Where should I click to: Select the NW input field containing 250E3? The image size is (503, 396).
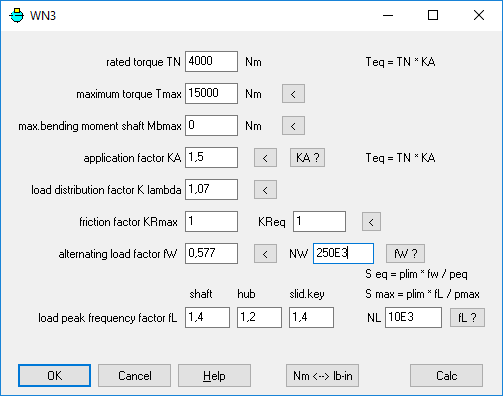pyautogui.click(x=343, y=253)
